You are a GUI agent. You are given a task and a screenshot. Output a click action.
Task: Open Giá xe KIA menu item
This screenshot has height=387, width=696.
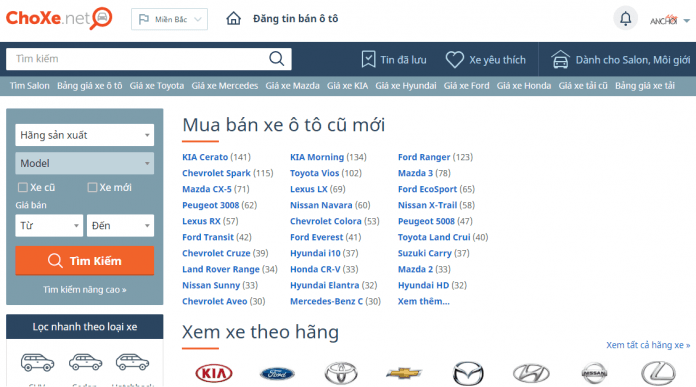pyautogui.click(x=348, y=86)
